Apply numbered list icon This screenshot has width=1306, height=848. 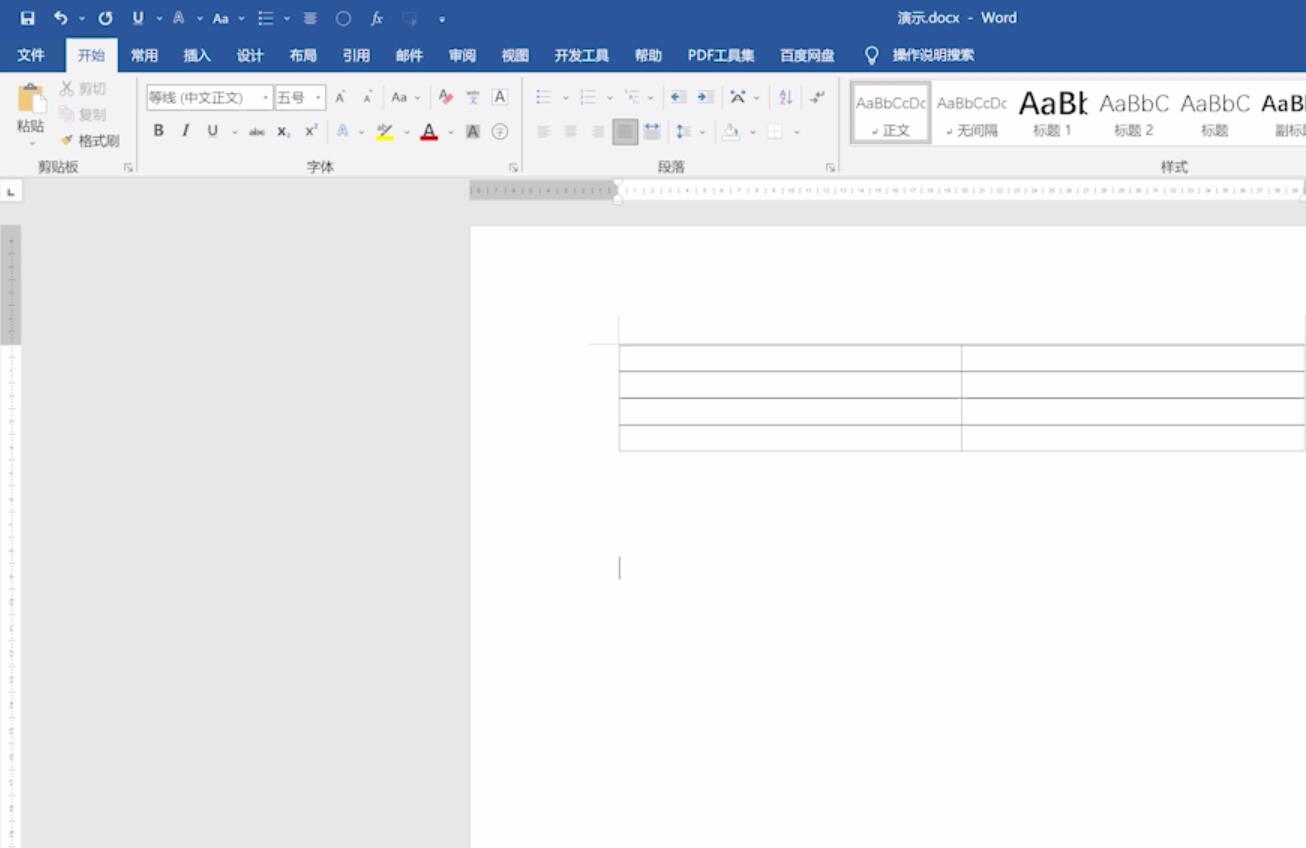588,97
